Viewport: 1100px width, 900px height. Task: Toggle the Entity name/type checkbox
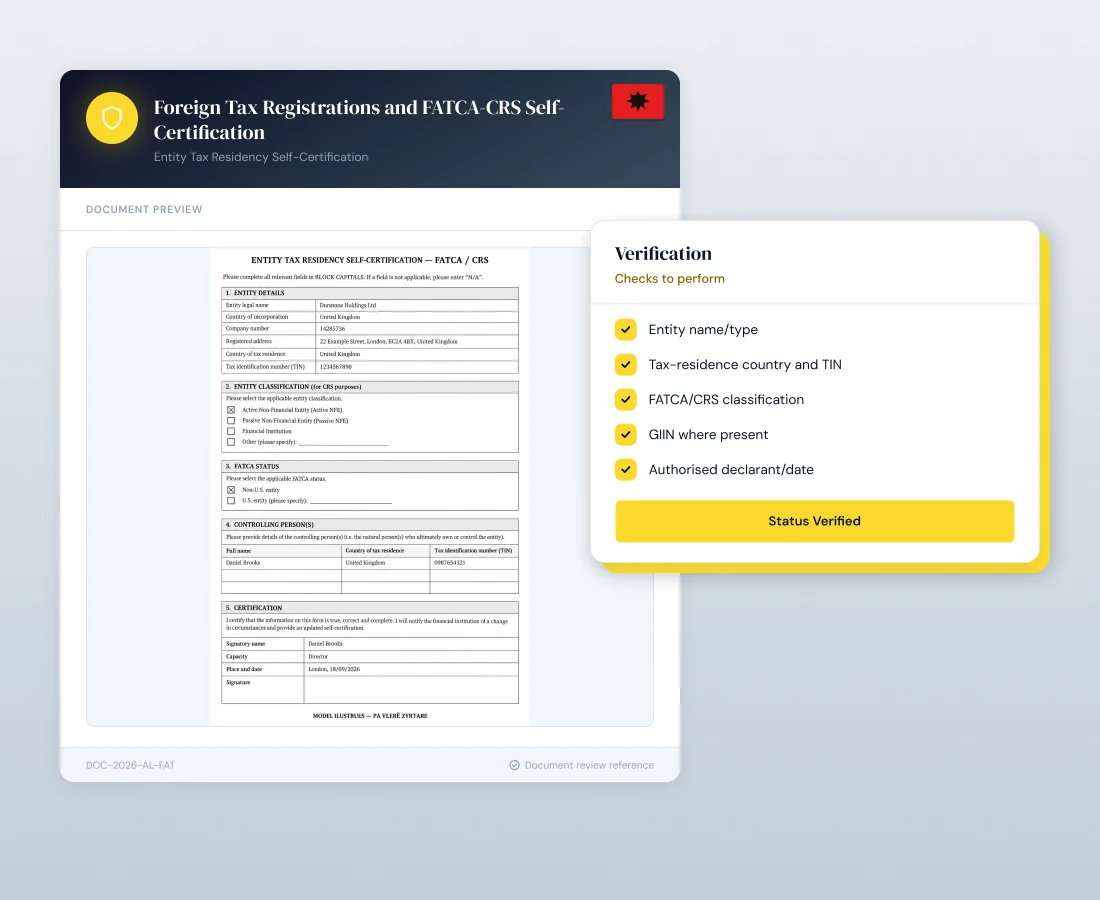(626, 329)
